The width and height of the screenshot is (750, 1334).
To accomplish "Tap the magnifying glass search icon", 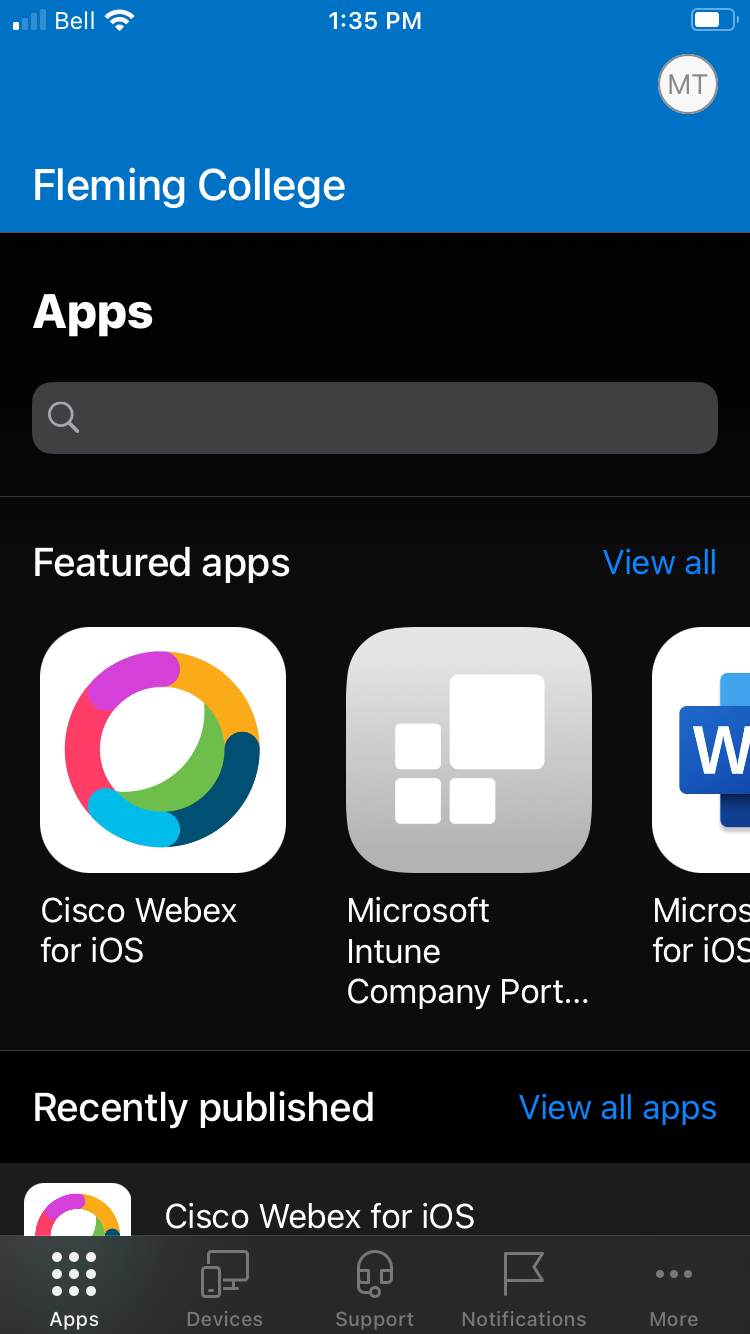I will click(64, 417).
